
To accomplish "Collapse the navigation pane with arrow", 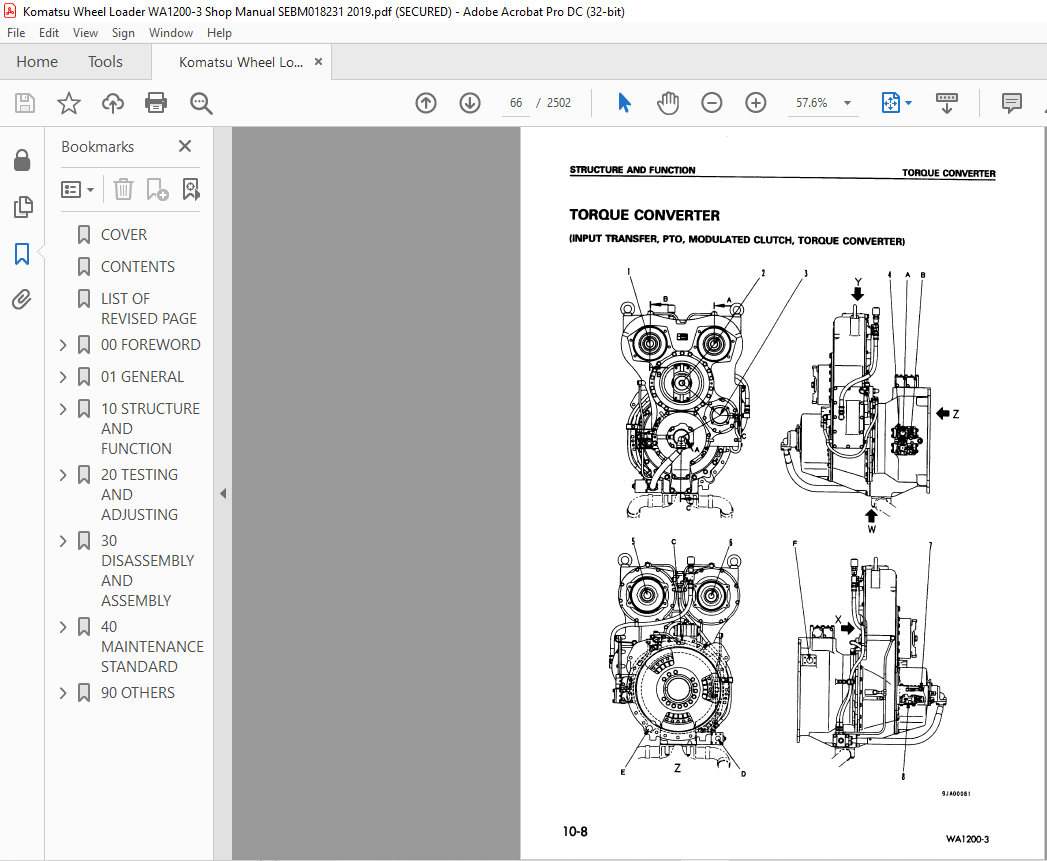I will pos(223,494).
